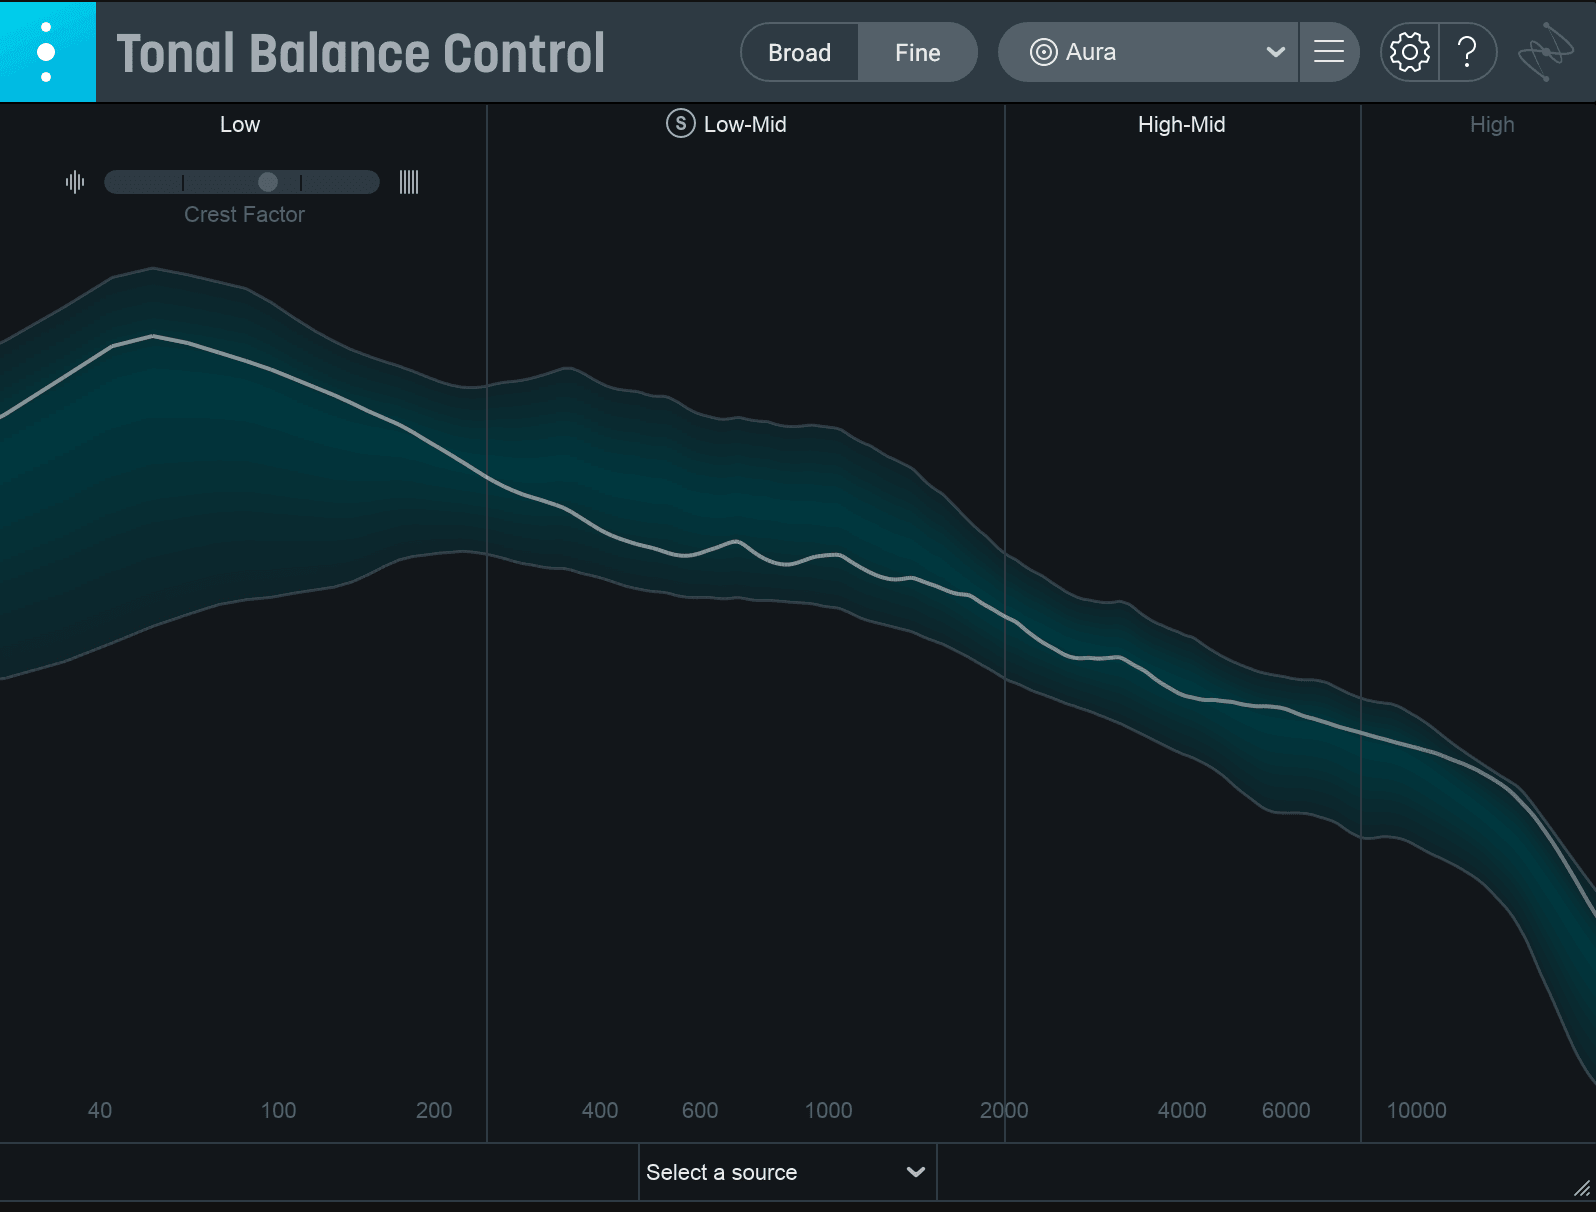Click the 100 Hz frequency label
Viewport: 1596px width, 1212px height.
pos(279,1110)
